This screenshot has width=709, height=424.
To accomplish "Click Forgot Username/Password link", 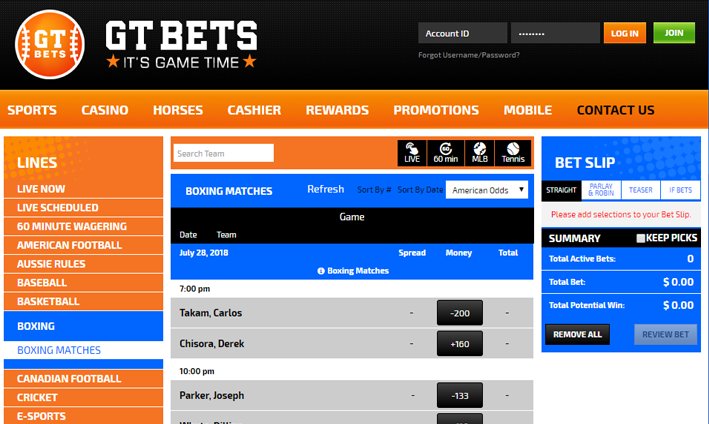I will [x=468, y=55].
